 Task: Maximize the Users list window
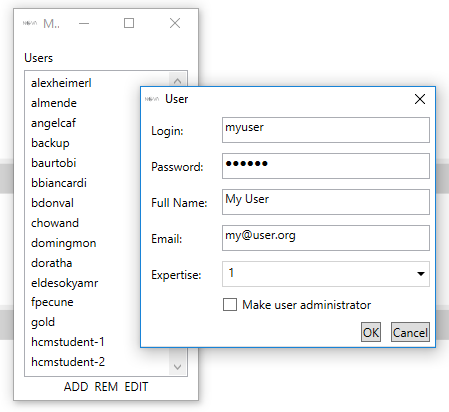click(129, 23)
